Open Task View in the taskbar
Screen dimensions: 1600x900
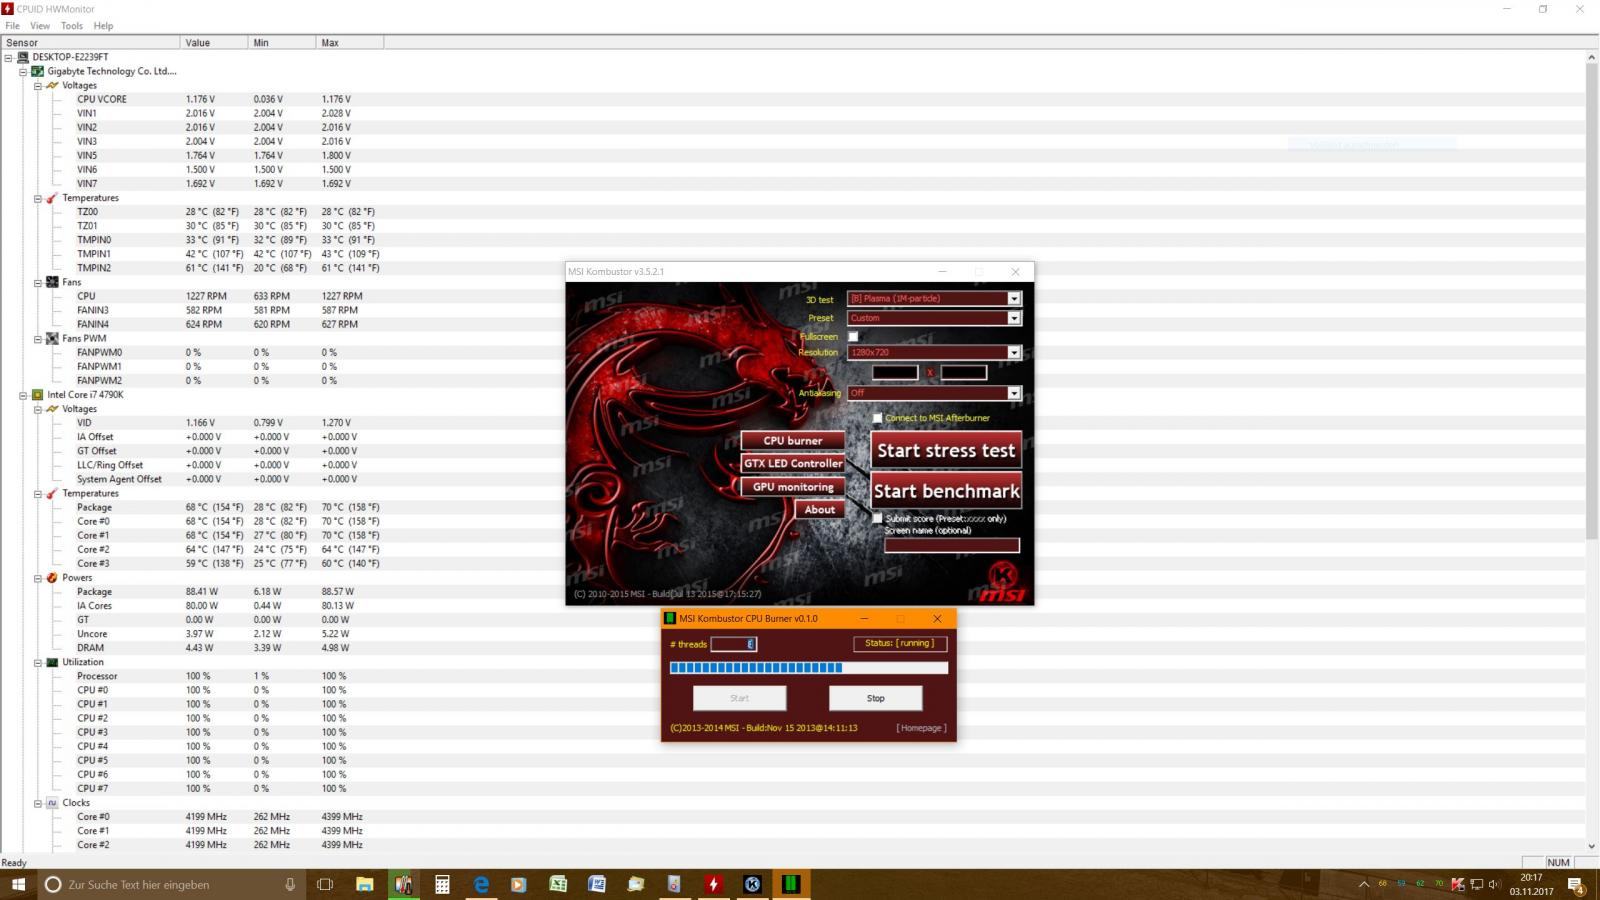point(325,885)
